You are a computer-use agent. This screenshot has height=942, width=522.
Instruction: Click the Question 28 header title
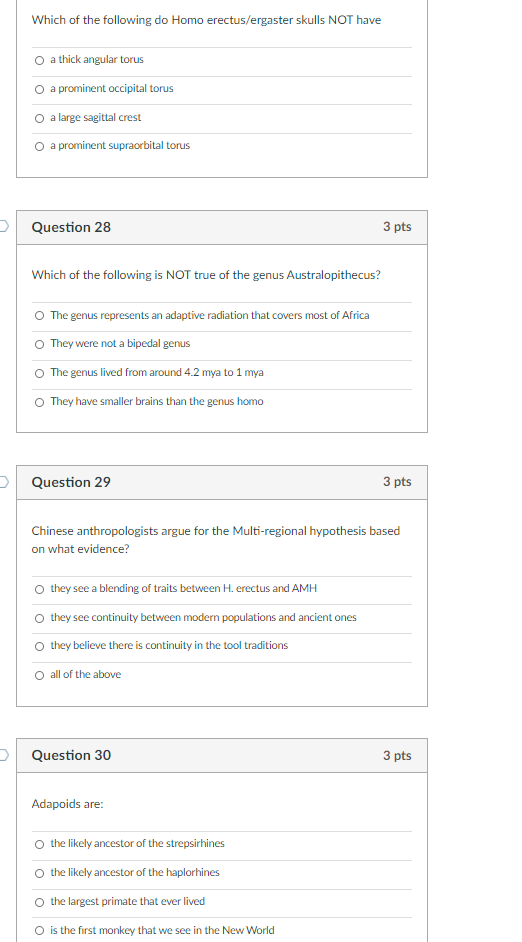pyautogui.click(x=71, y=227)
